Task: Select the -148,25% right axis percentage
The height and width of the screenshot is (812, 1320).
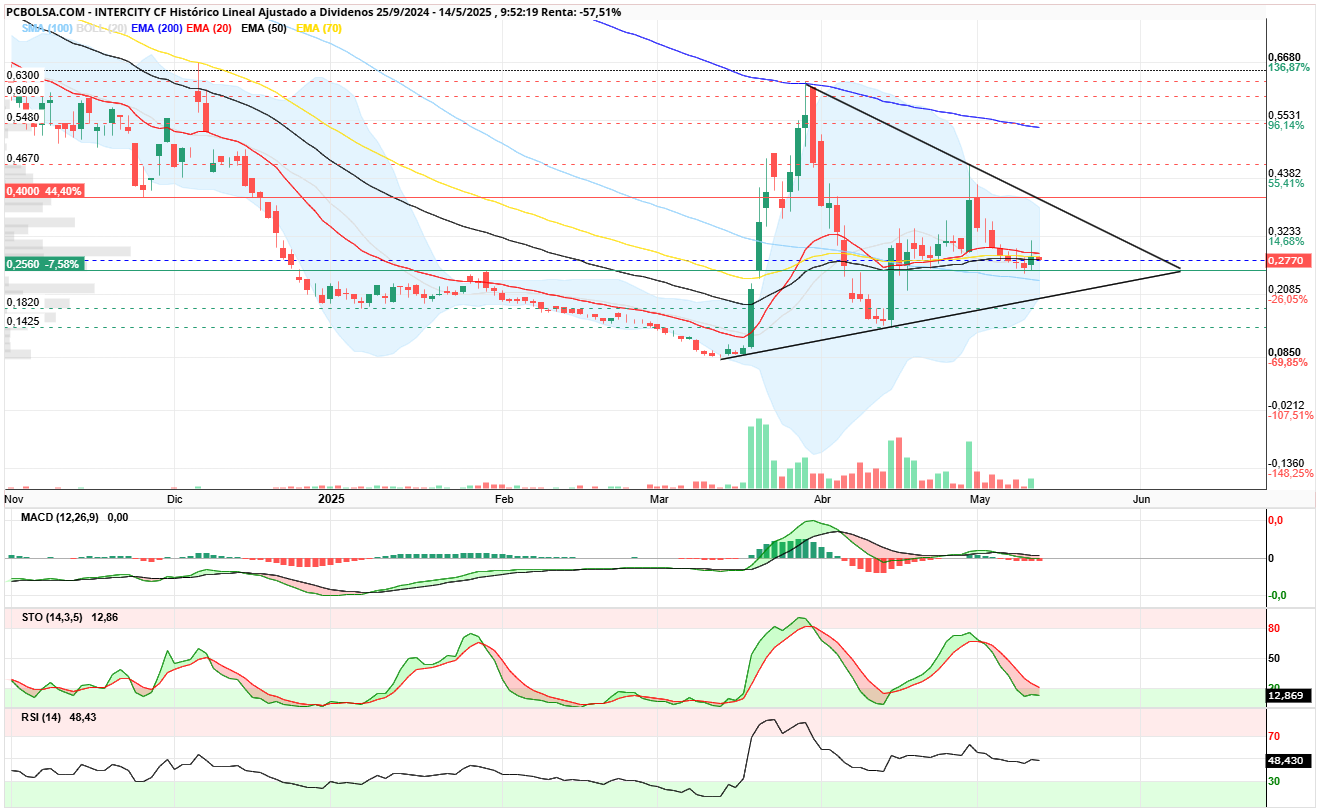Action: point(1290,473)
